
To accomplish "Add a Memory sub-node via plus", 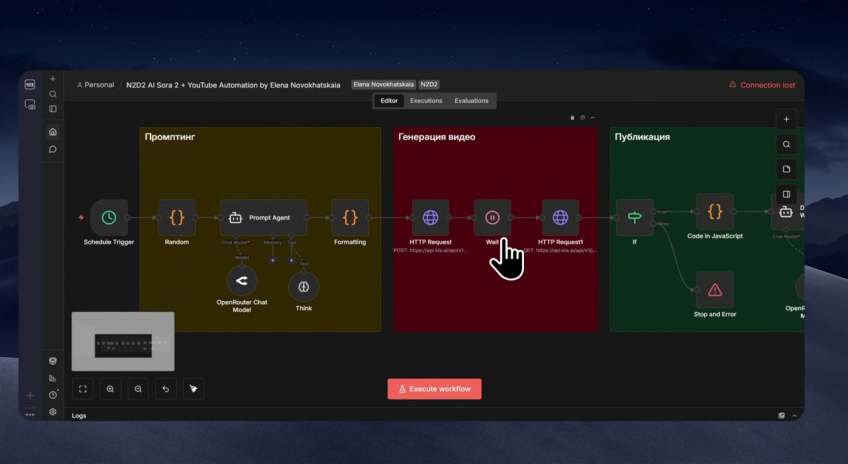I will [x=273, y=260].
